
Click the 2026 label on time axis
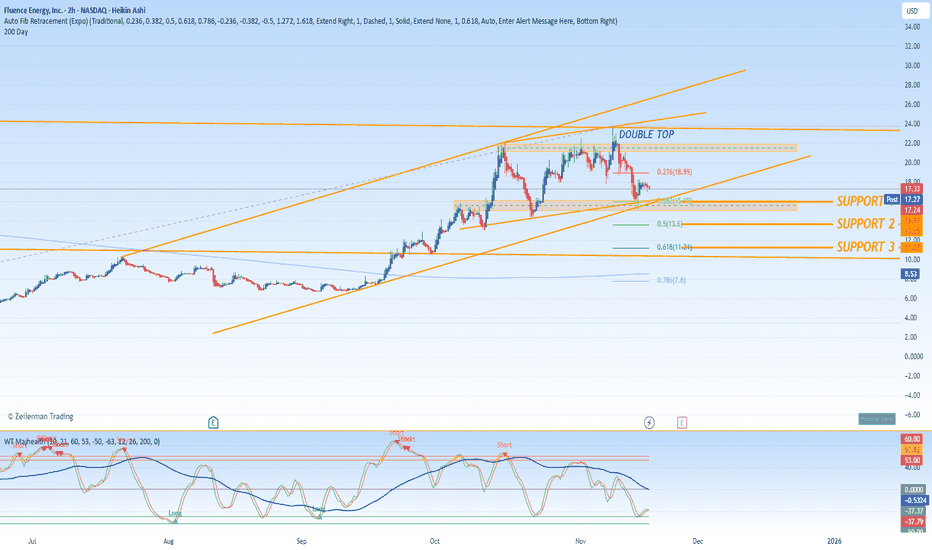click(x=835, y=541)
